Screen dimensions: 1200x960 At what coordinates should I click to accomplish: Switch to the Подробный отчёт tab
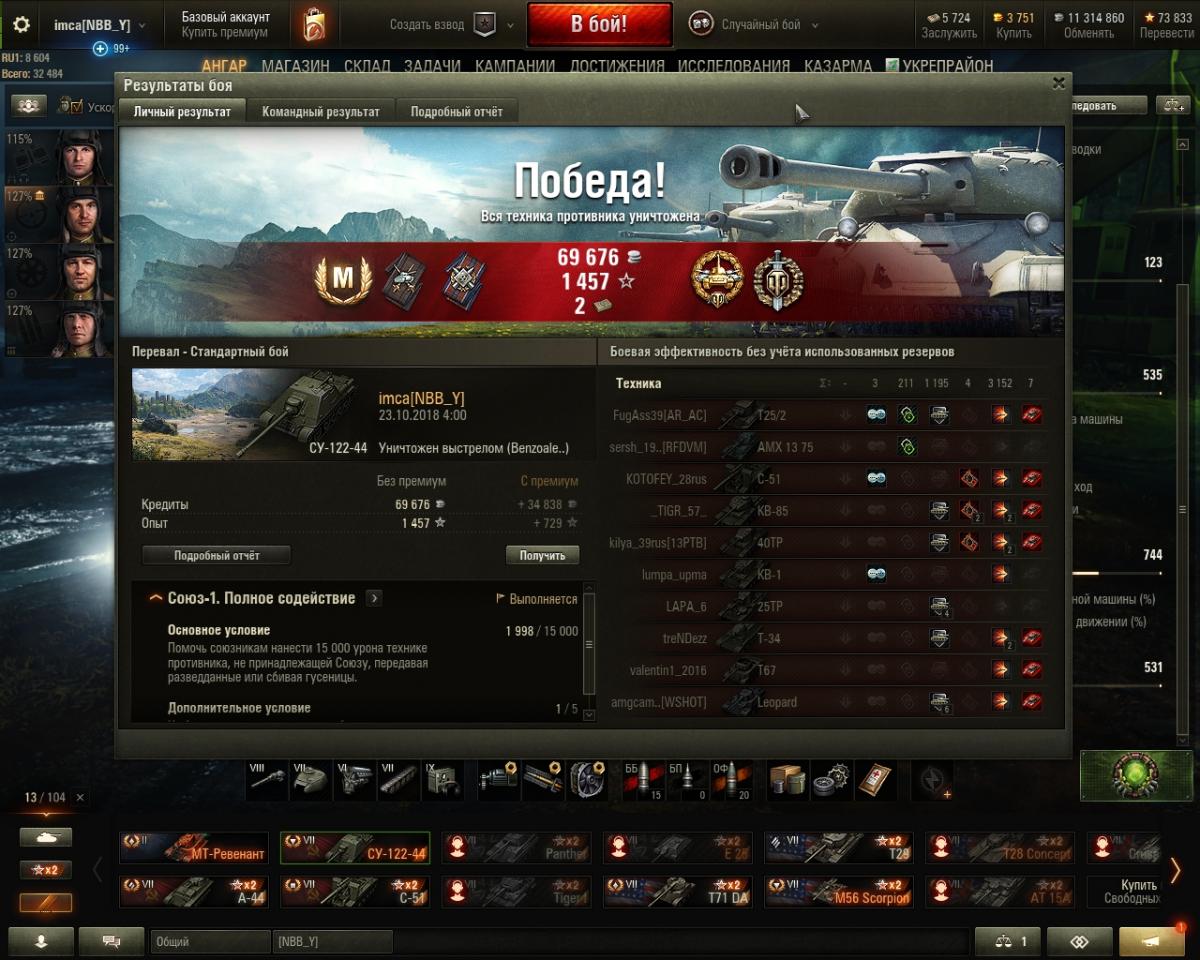click(x=457, y=112)
